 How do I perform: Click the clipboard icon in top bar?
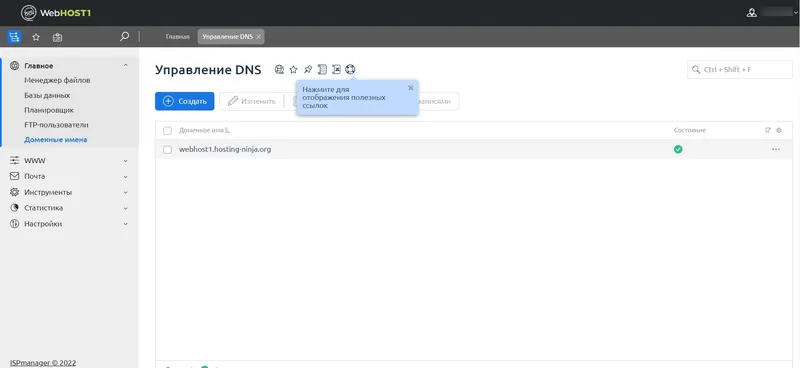click(58, 37)
